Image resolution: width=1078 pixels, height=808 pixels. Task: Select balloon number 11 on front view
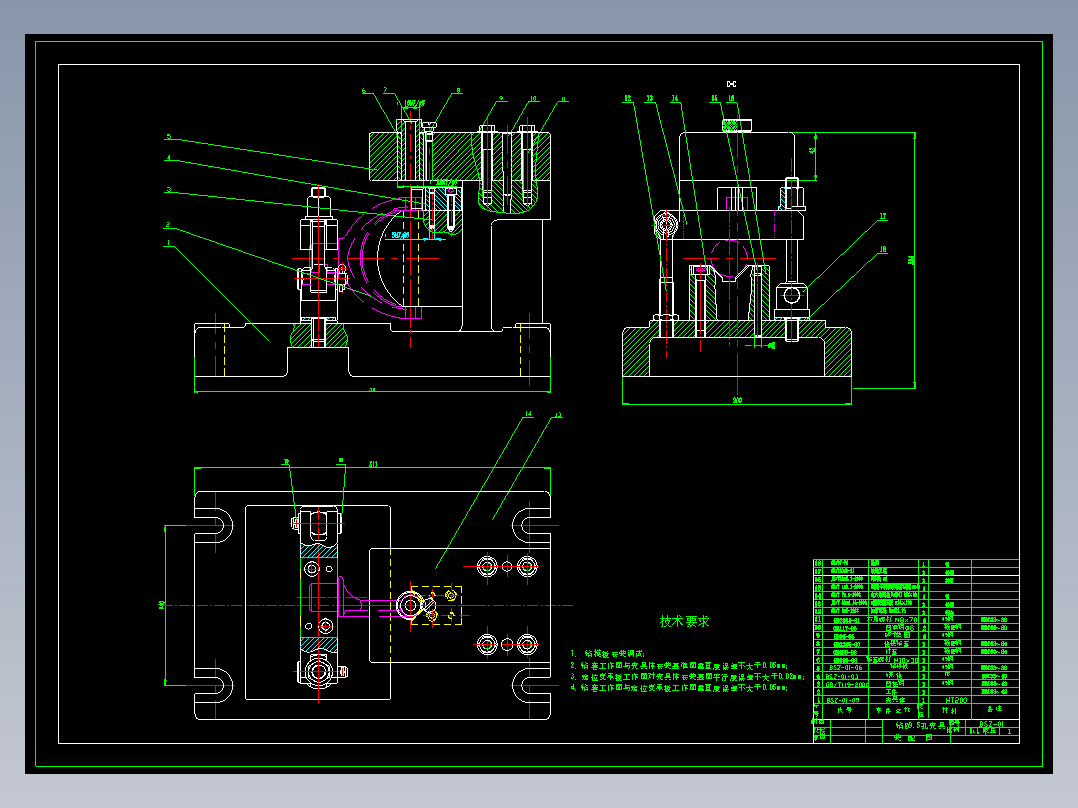click(x=563, y=100)
